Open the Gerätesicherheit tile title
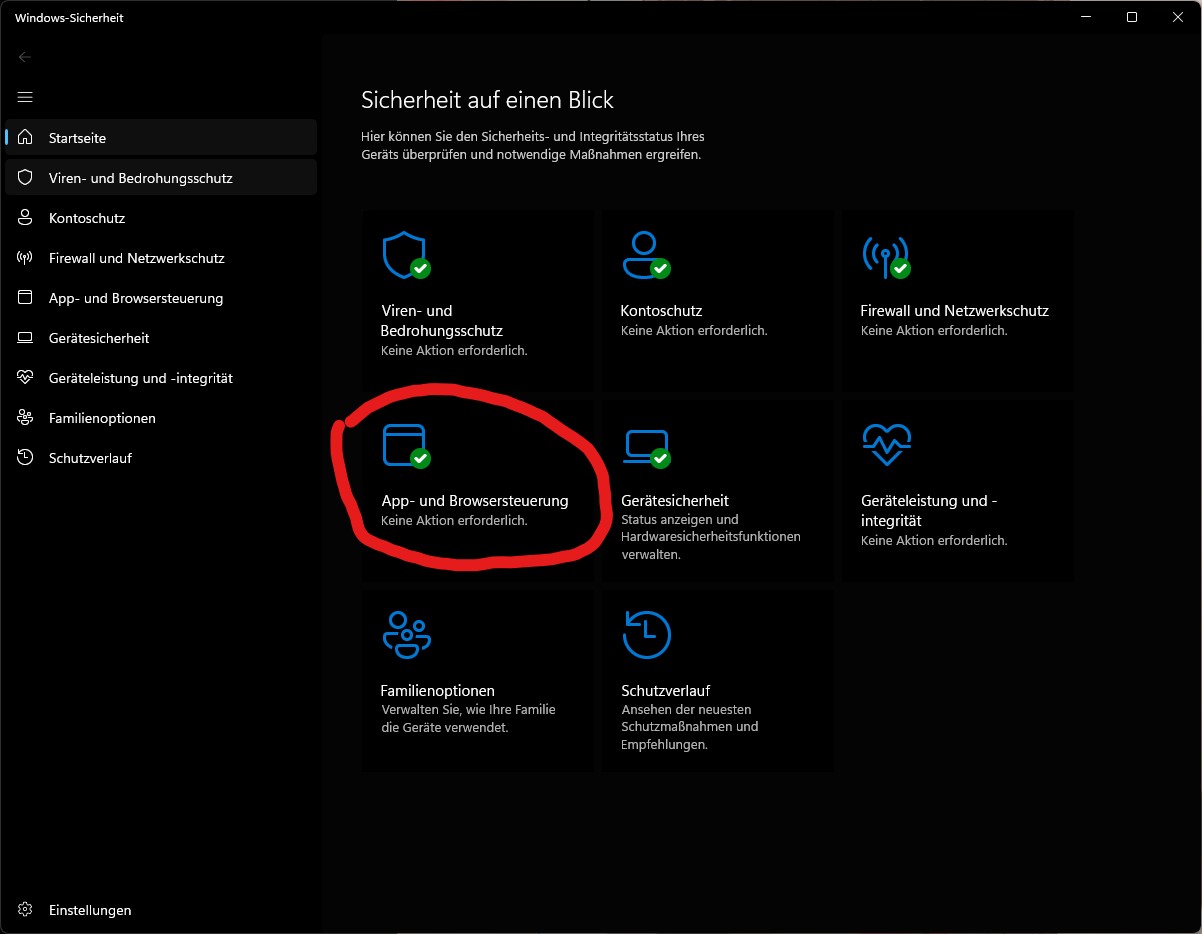 (675, 500)
